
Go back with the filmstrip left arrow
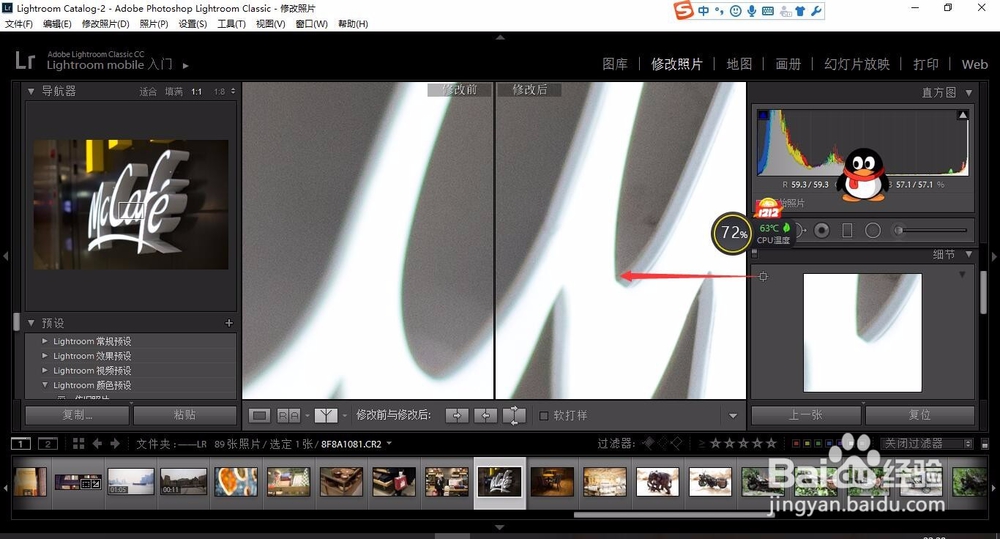click(x=97, y=443)
